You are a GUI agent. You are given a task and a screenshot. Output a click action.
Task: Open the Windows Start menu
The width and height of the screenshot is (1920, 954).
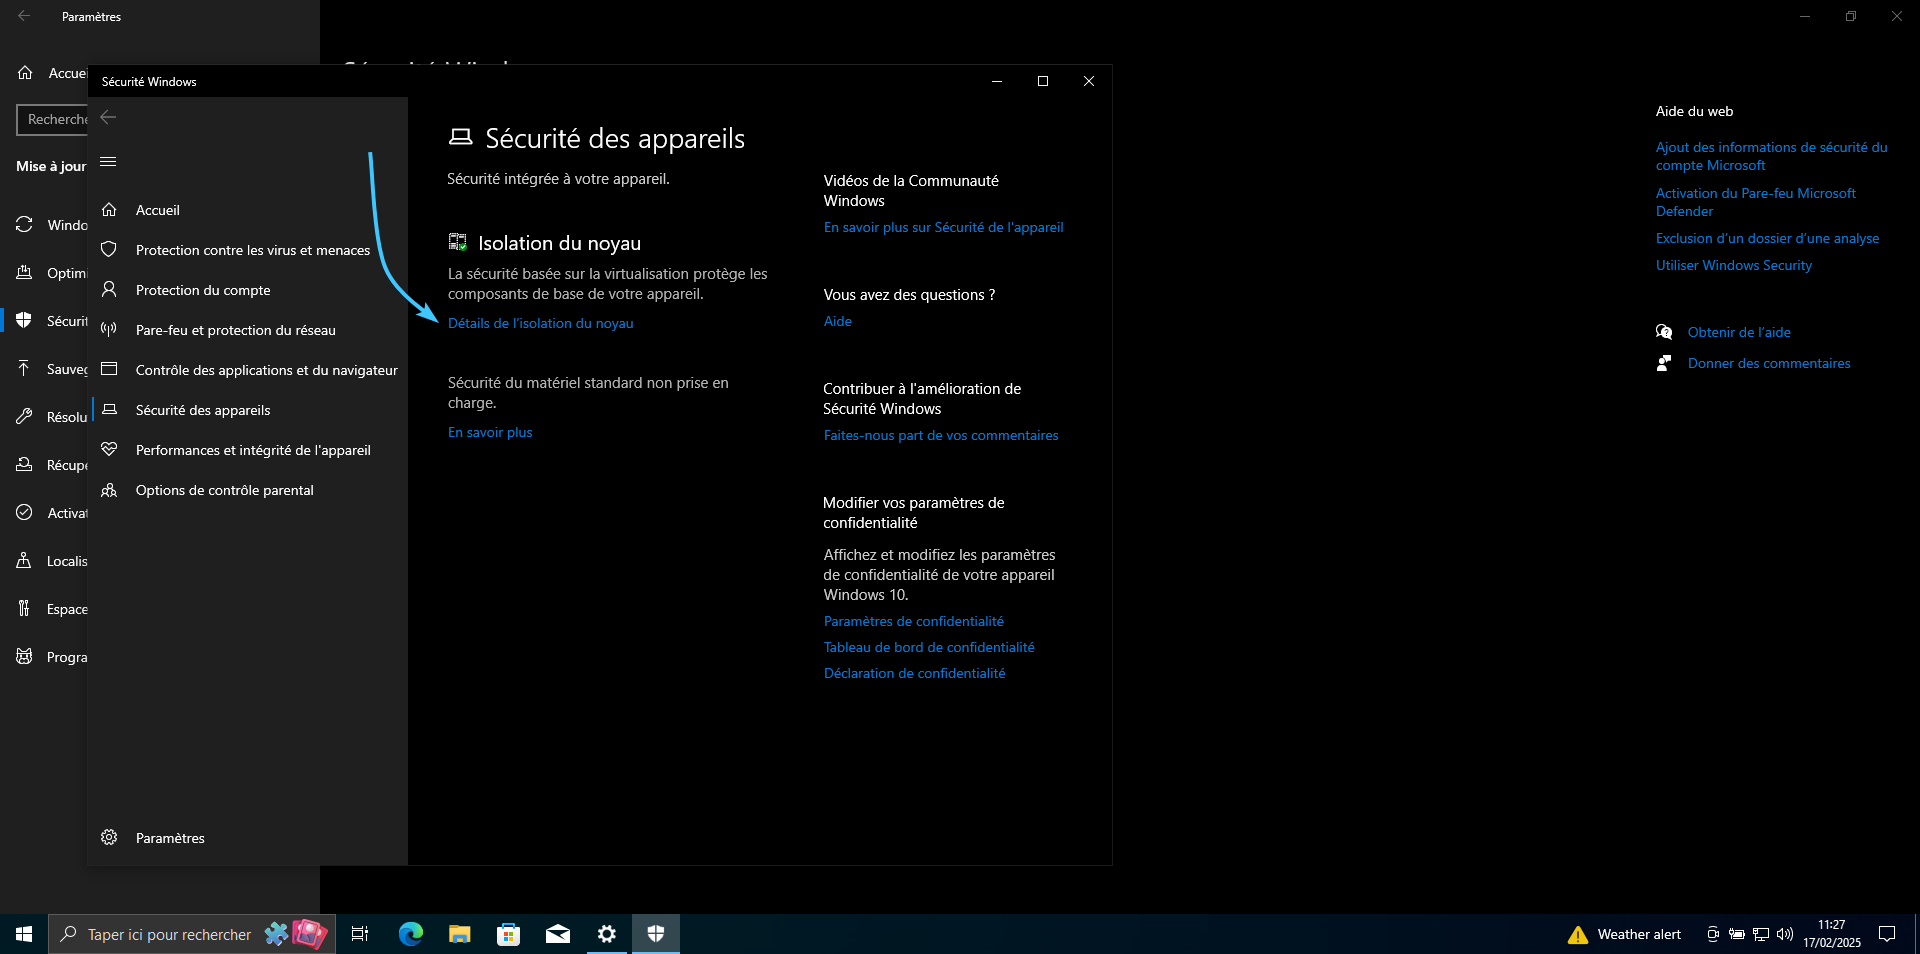[24, 934]
